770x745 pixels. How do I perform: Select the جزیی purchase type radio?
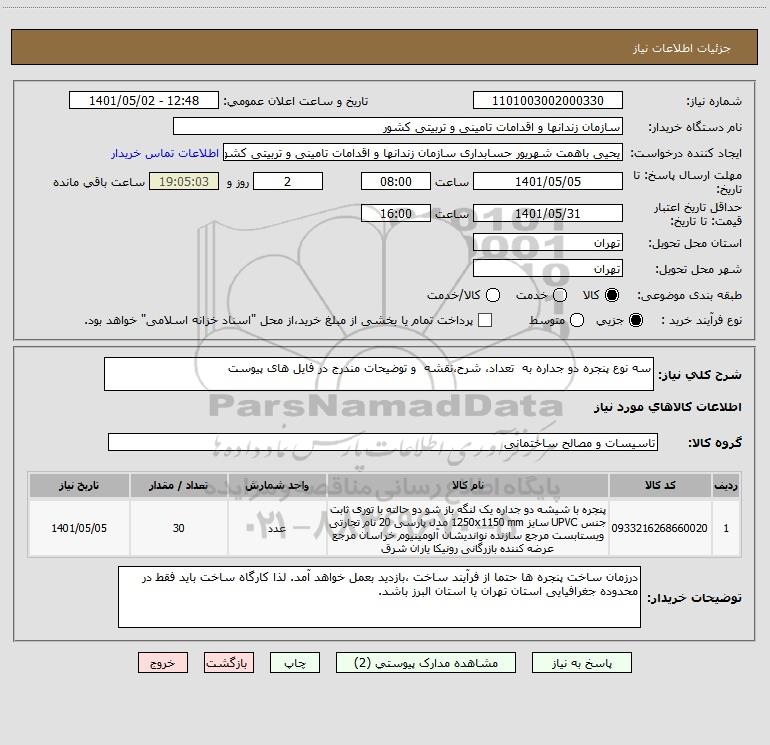tap(635, 320)
